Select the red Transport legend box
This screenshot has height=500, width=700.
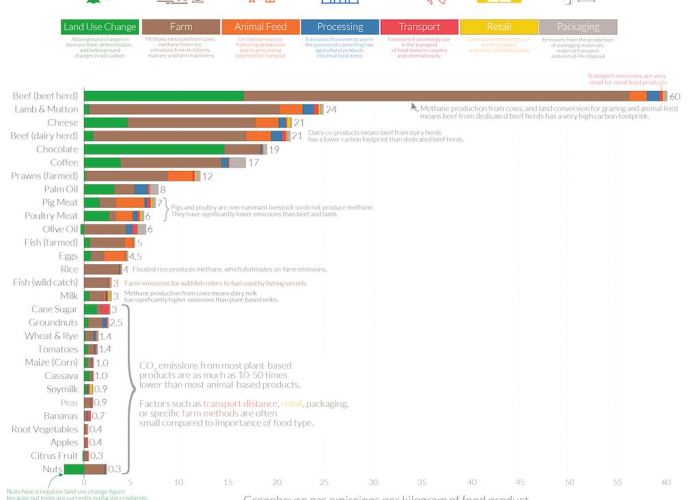(419, 27)
